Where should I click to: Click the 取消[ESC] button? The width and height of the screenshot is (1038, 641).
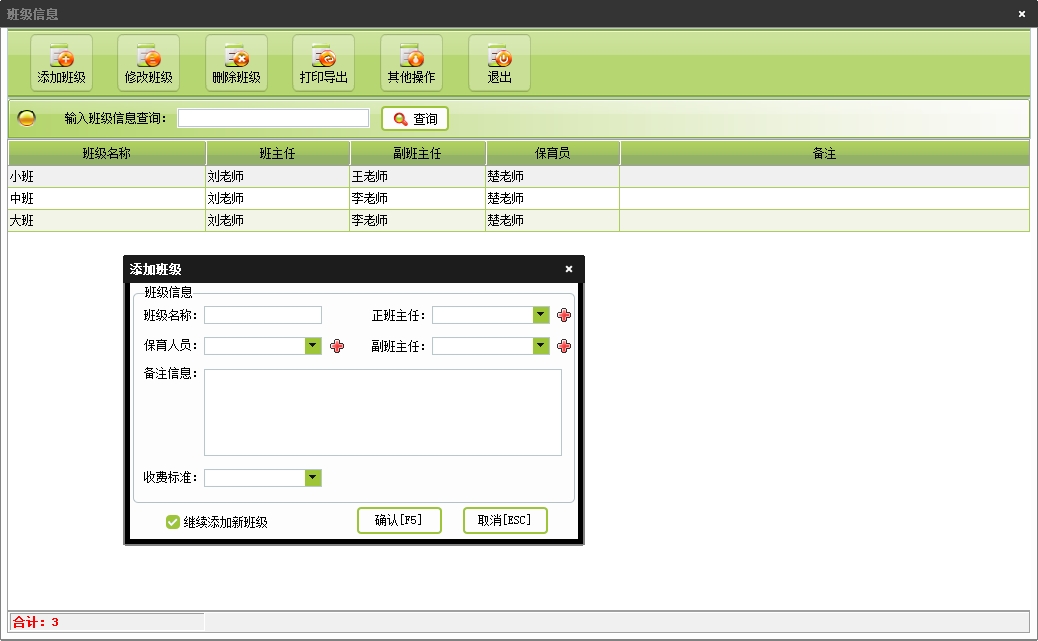505,520
